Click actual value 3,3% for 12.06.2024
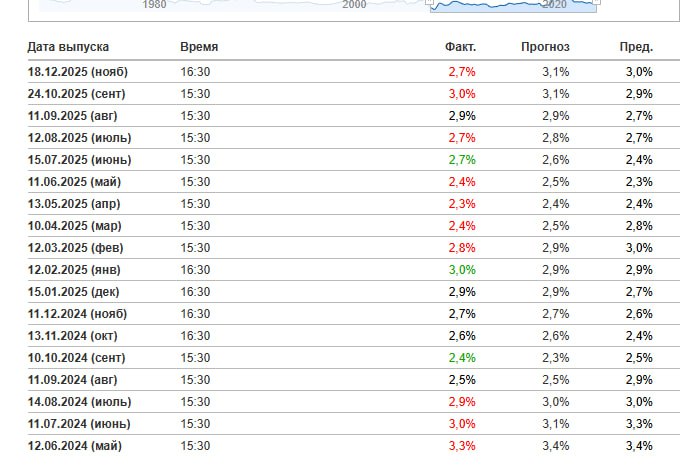Viewport: 694px width, 470px height. click(462, 446)
